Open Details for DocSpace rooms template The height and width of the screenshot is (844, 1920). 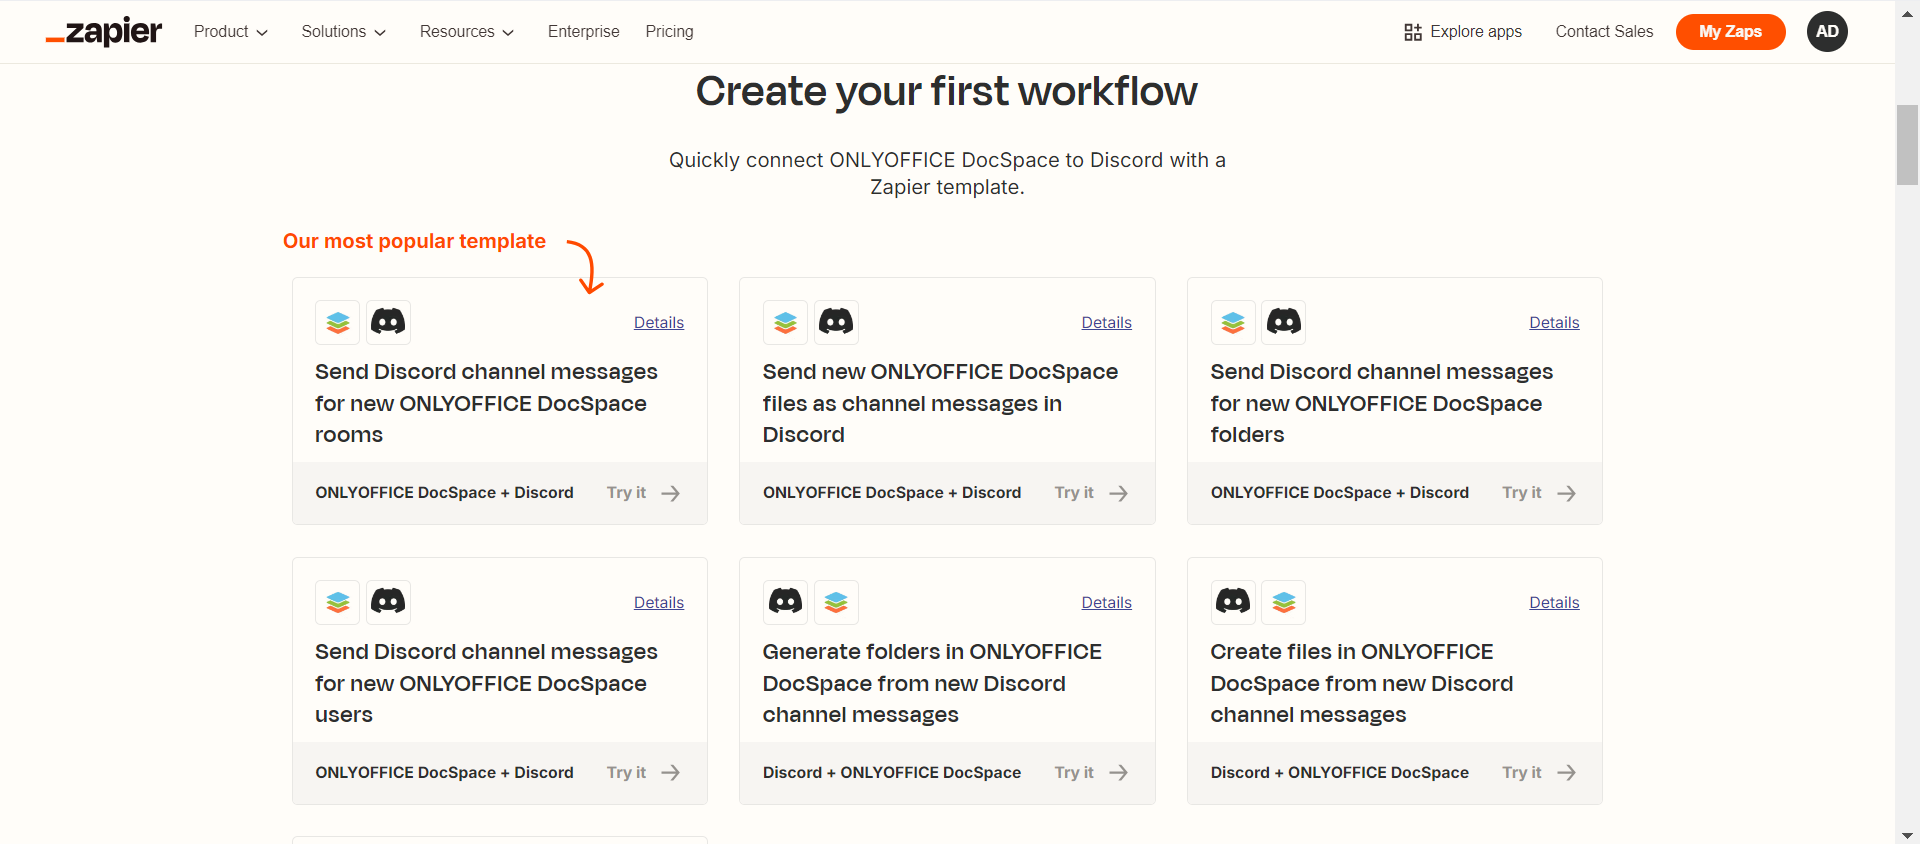659,323
